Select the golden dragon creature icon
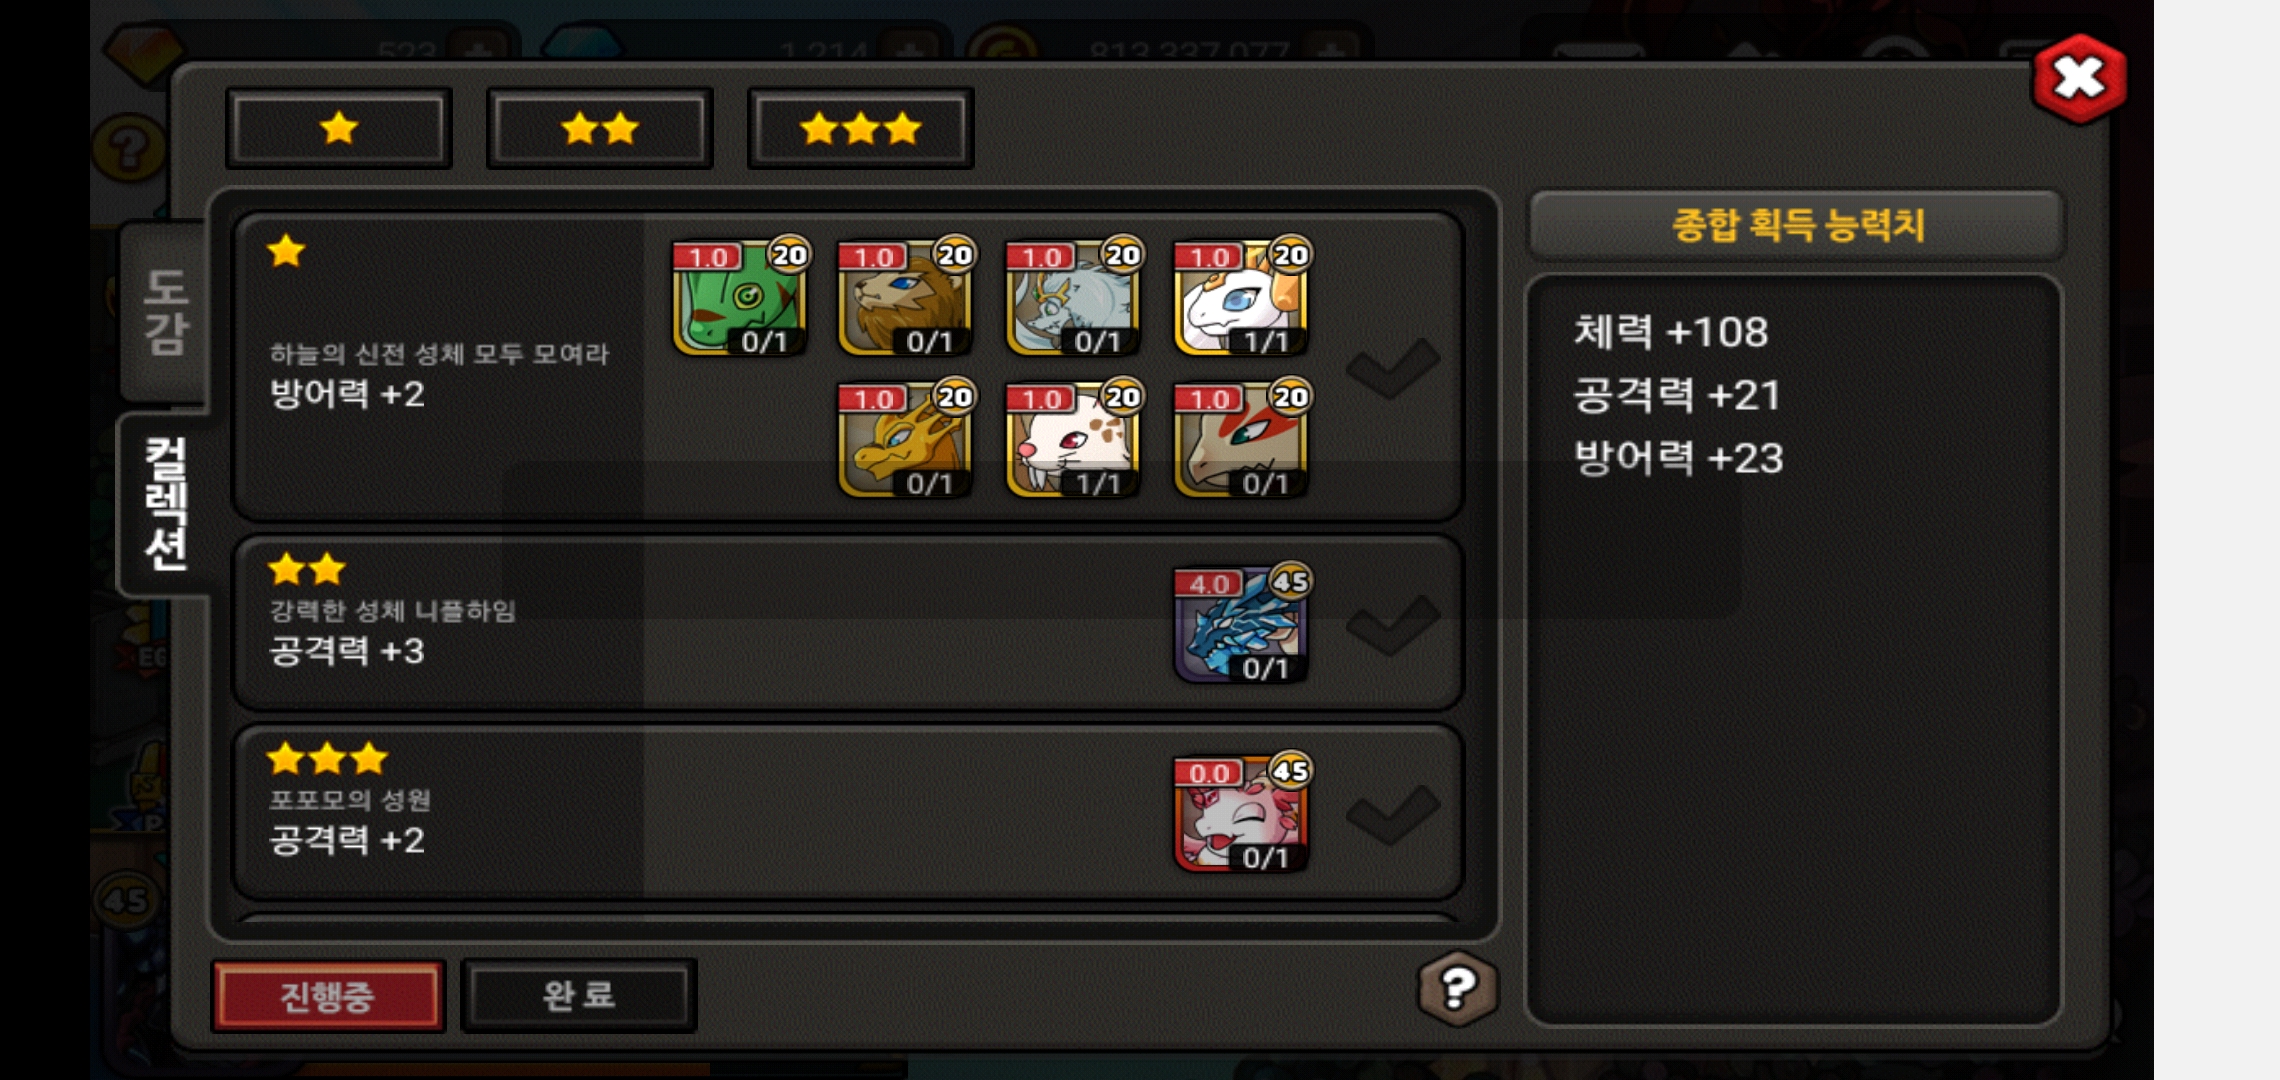The height and width of the screenshot is (1080, 2280). click(x=905, y=440)
